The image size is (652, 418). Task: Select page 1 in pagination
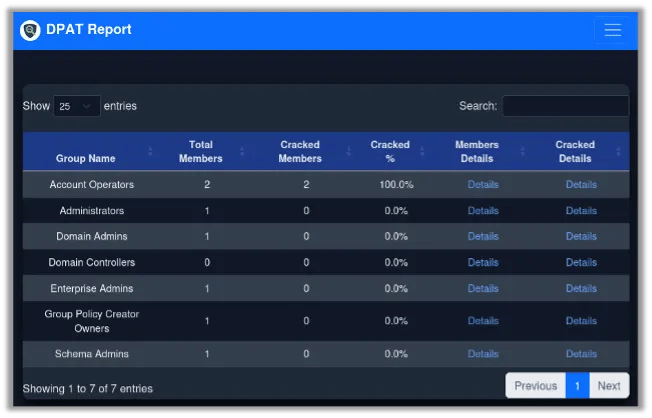pos(577,386)
